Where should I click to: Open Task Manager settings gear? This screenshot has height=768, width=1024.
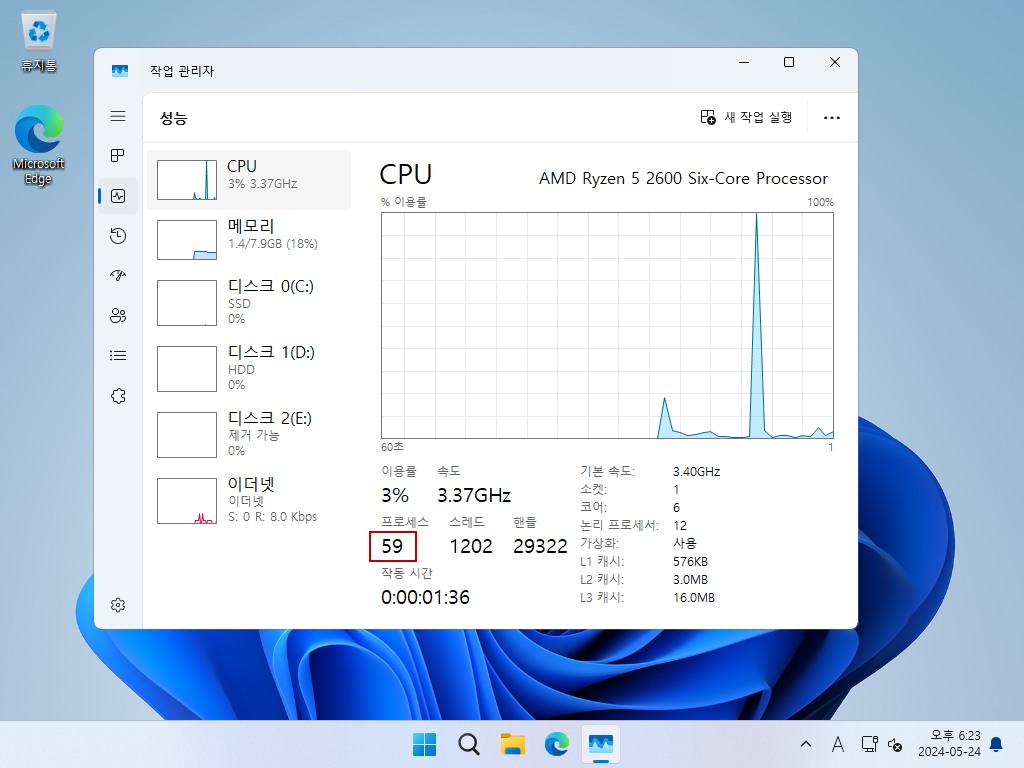point(118,605)
